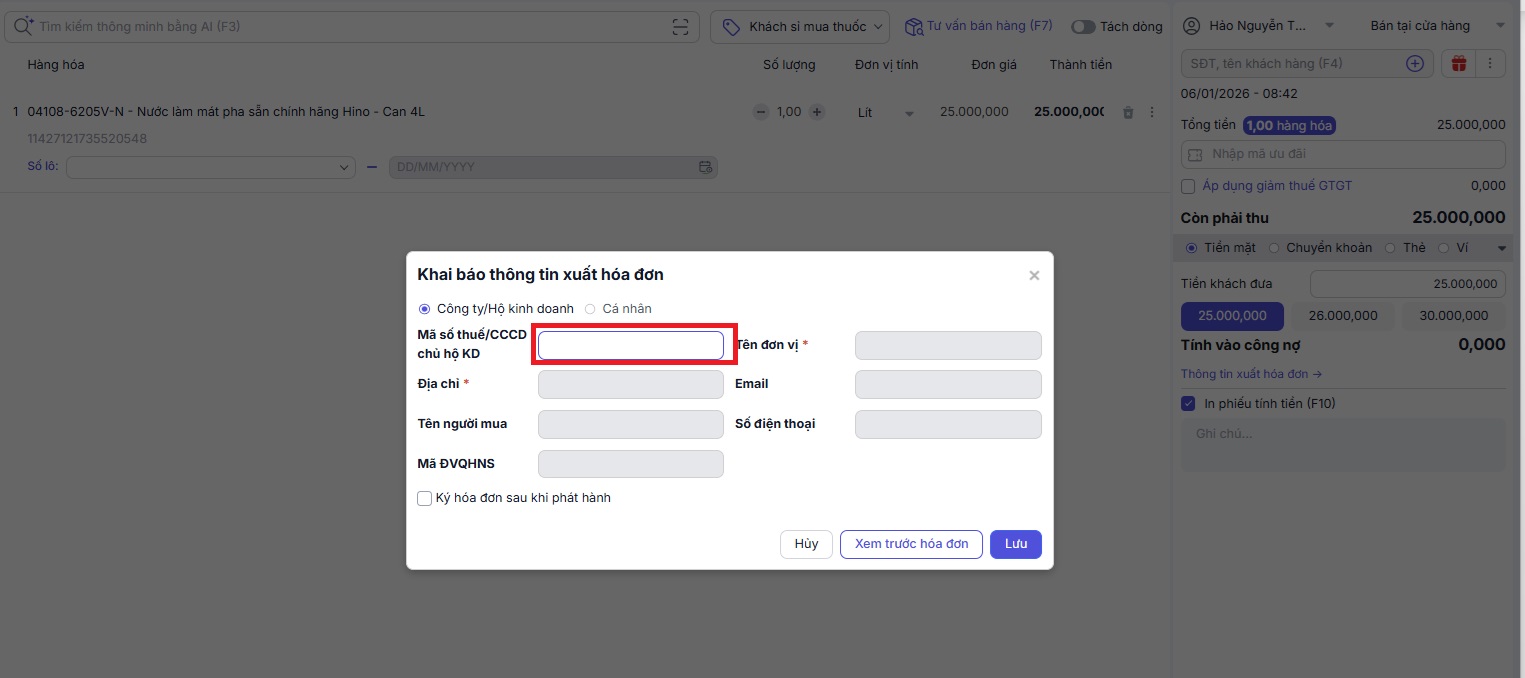Select the Cá nhân radio option
The height and width of the screenshot is (678, 1525).
click(x=591, y=309)
